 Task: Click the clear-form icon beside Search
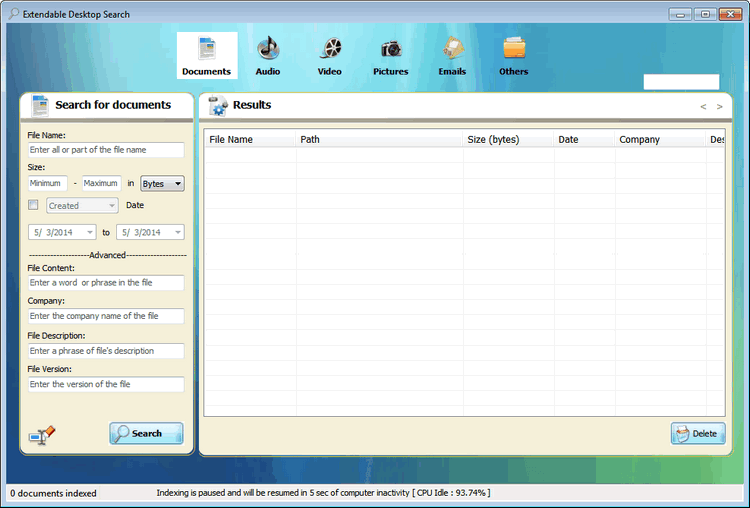click(x=42, y=434)
